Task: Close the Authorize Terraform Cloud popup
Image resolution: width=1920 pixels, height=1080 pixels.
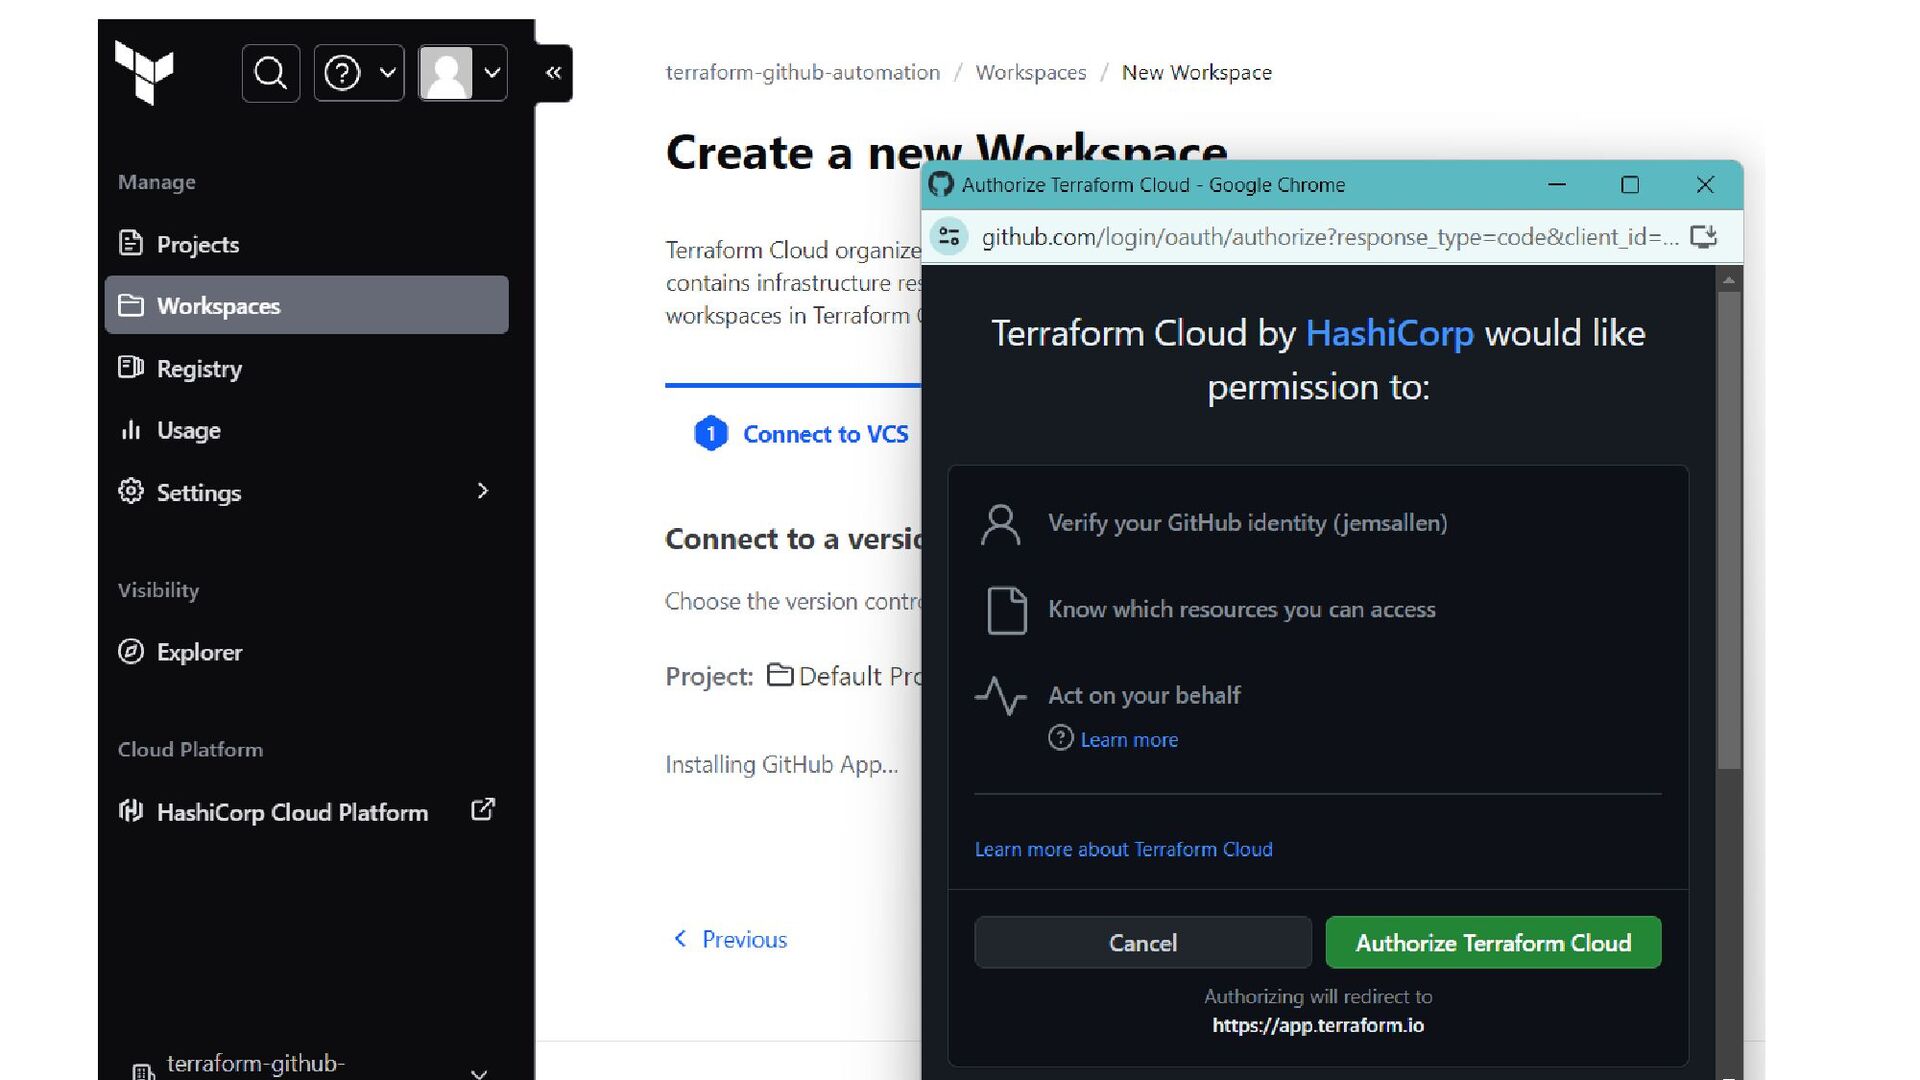Action: click(1705, 185)
